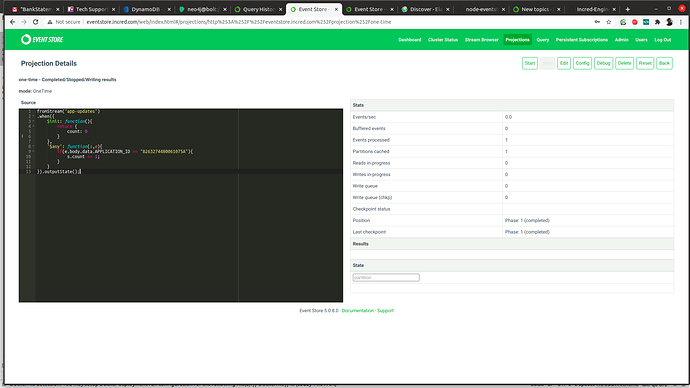Reload the page with the refresh icon
The height and width of the screenshot is (388, 690).
(36, 22)
